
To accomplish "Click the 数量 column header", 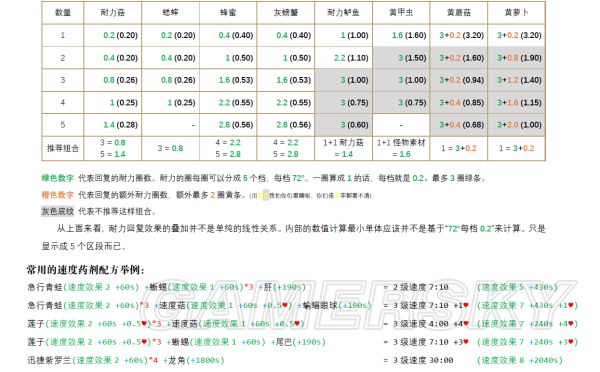I will pyautogui.click(x=63, y=13).
